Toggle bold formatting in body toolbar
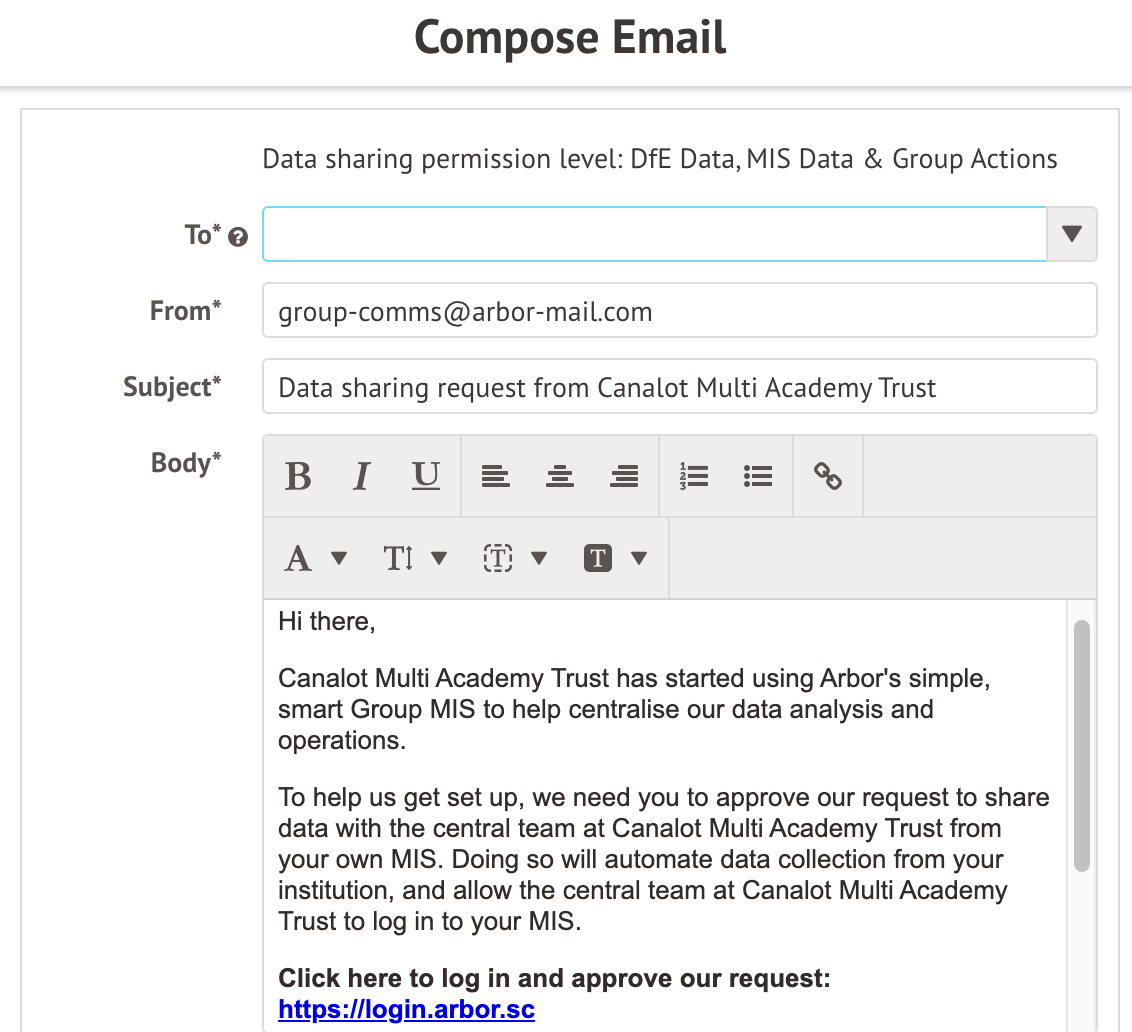This screenshot has height=1032, width=1132. [x=298, y=477]
